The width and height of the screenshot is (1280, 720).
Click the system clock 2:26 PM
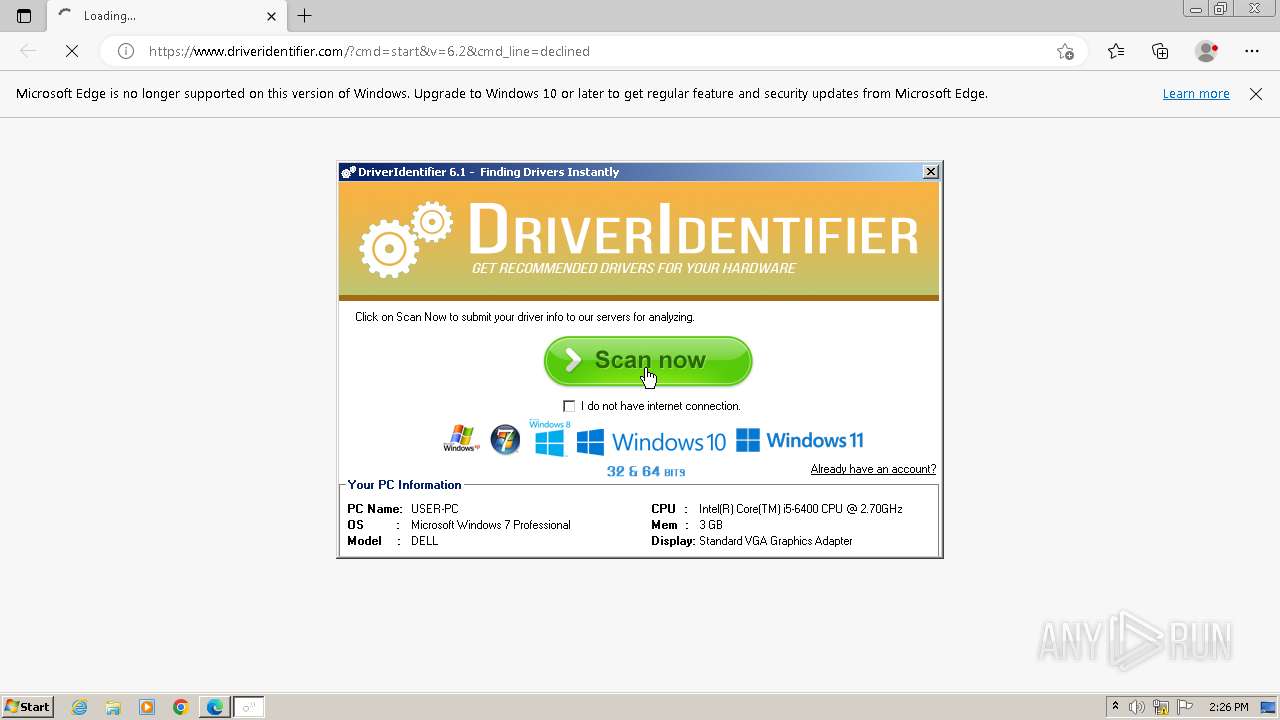[1228, 707]
